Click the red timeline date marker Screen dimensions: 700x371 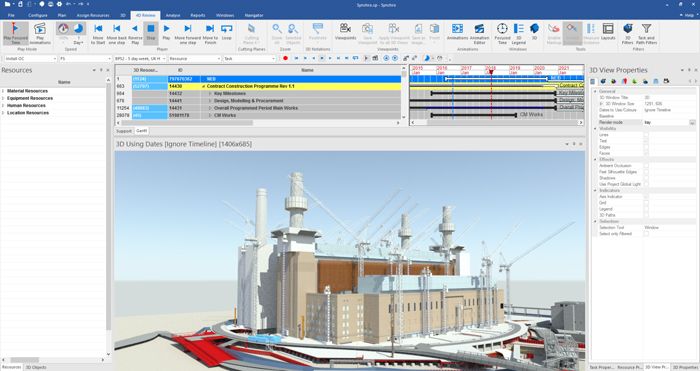(x=491, y=72)
